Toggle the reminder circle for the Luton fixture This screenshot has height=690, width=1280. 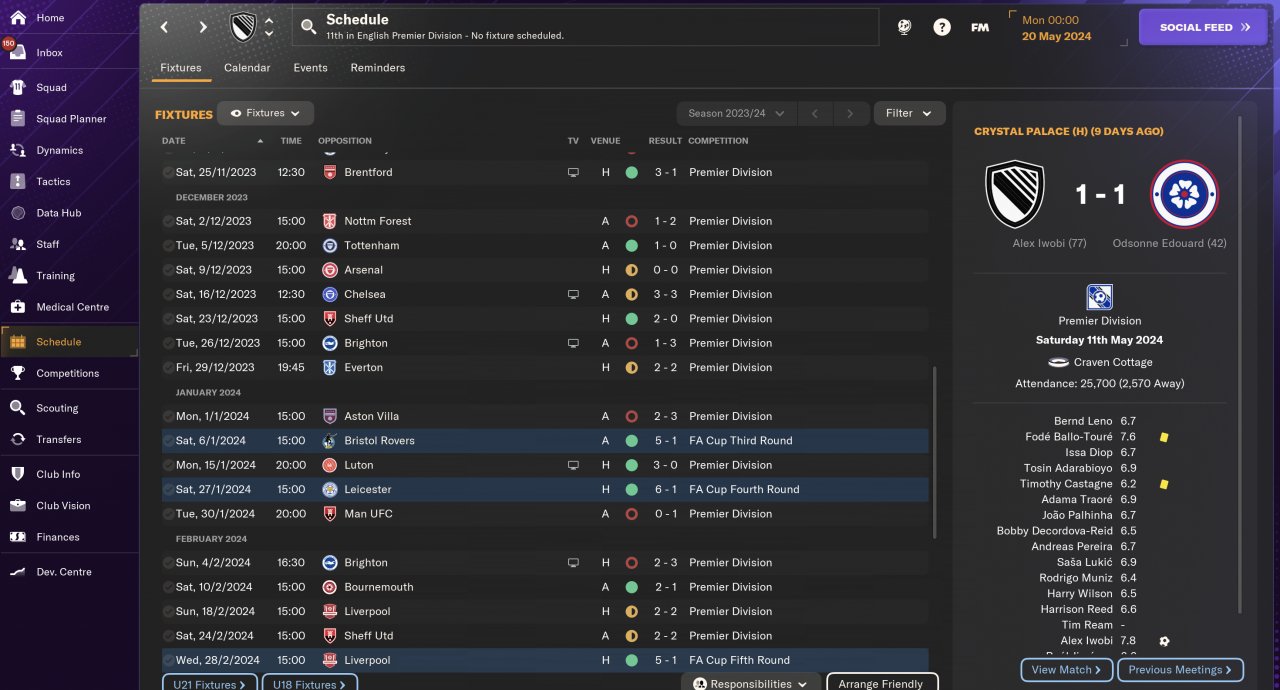coord(168,465)
